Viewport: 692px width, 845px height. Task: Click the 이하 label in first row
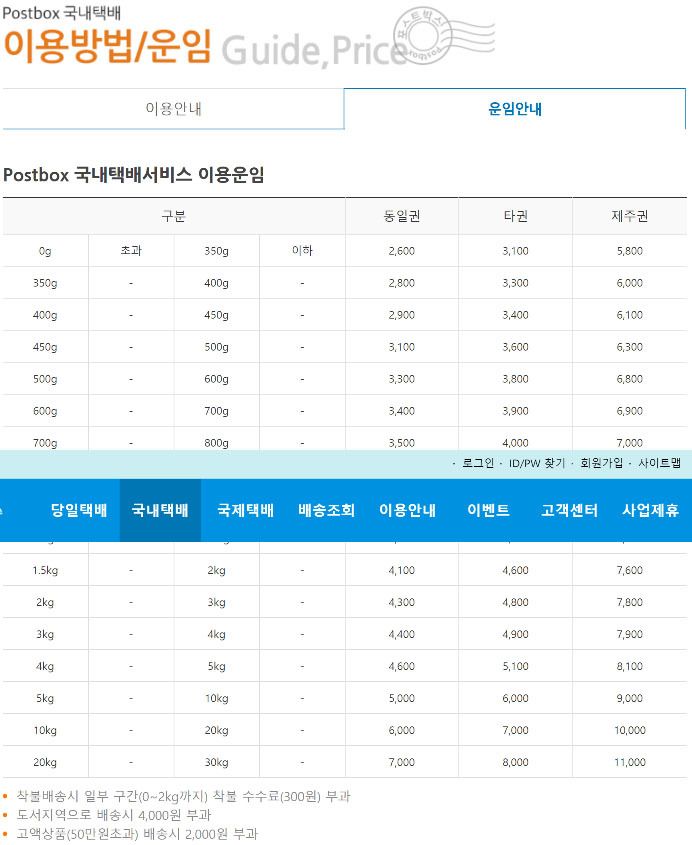(x=302, y=251)
